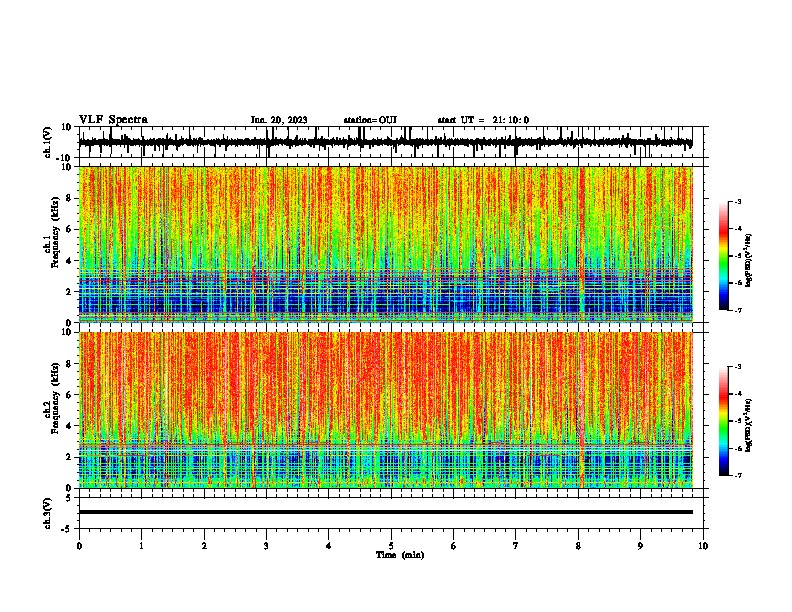792x612 pixels.
Task: Click the ch.3(V) black trace line
Action: (385, 512)
